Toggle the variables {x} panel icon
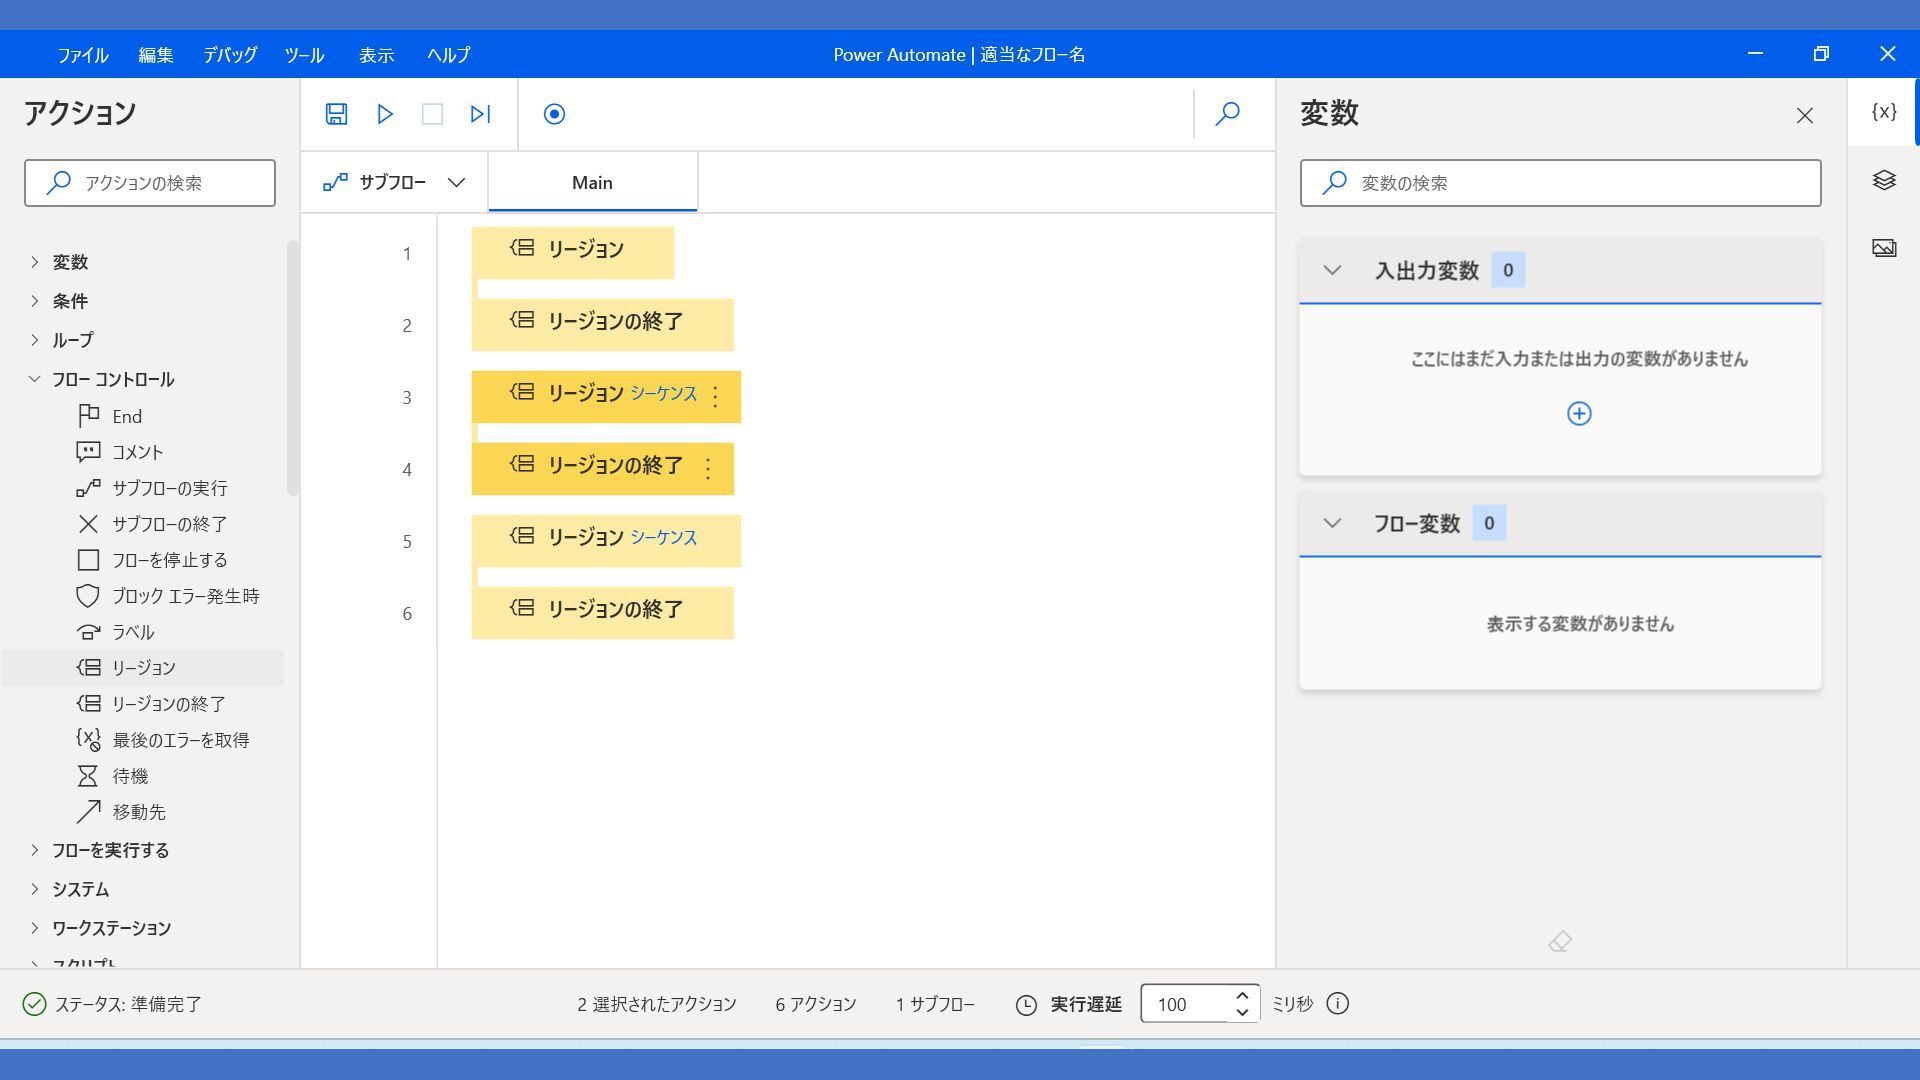1920x1080 pixels. point(1884,112)
